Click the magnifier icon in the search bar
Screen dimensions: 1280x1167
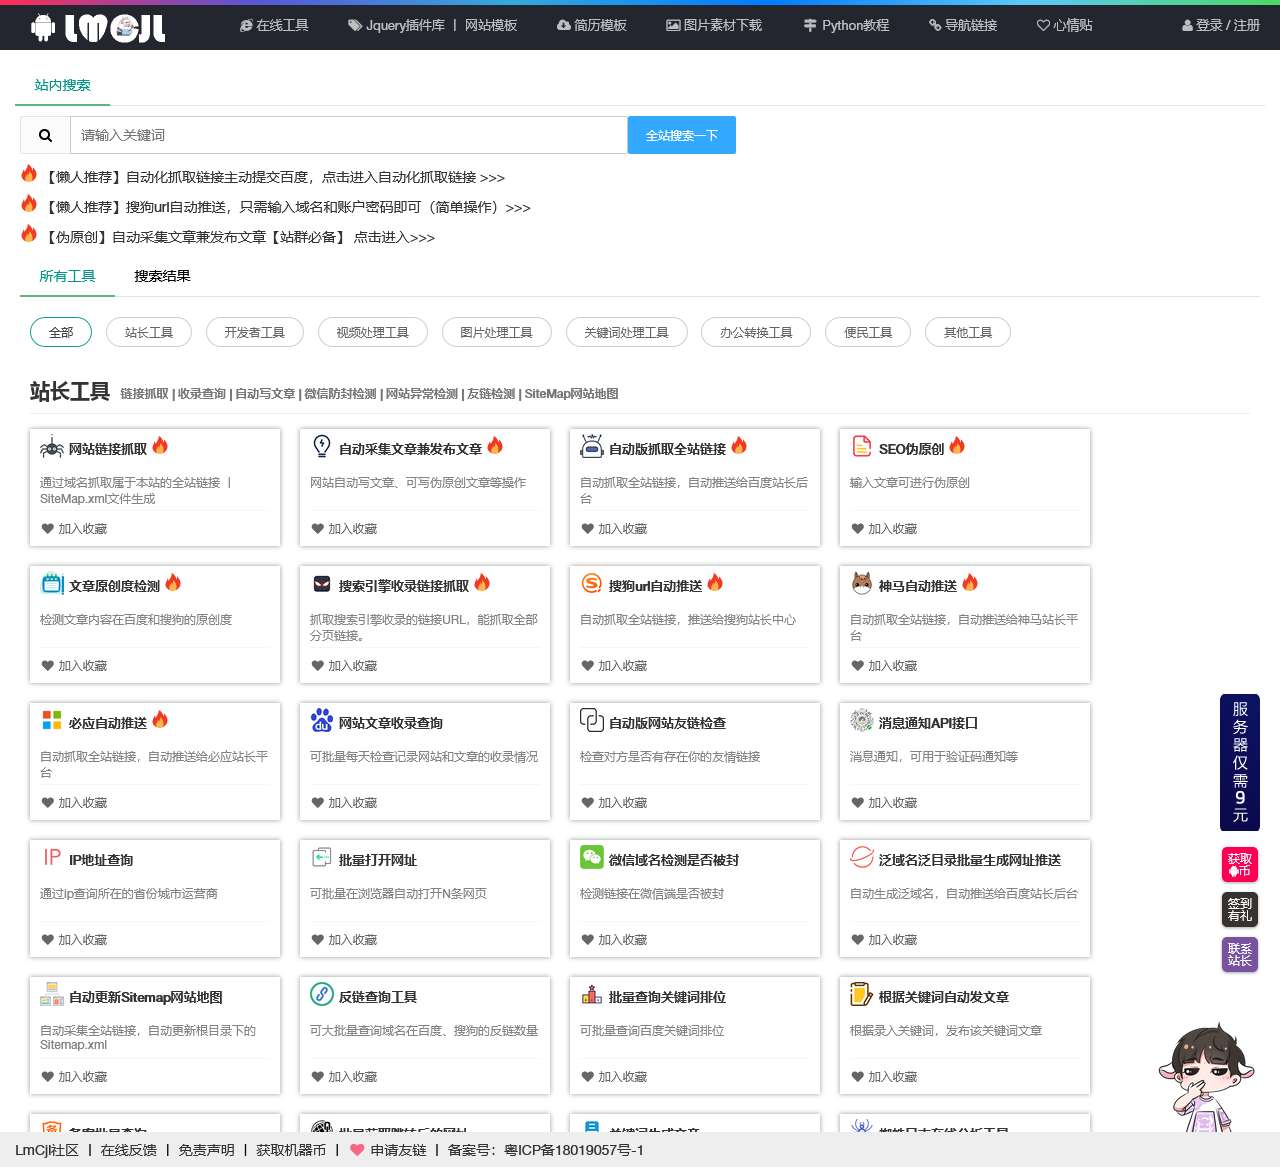[44, 134]
